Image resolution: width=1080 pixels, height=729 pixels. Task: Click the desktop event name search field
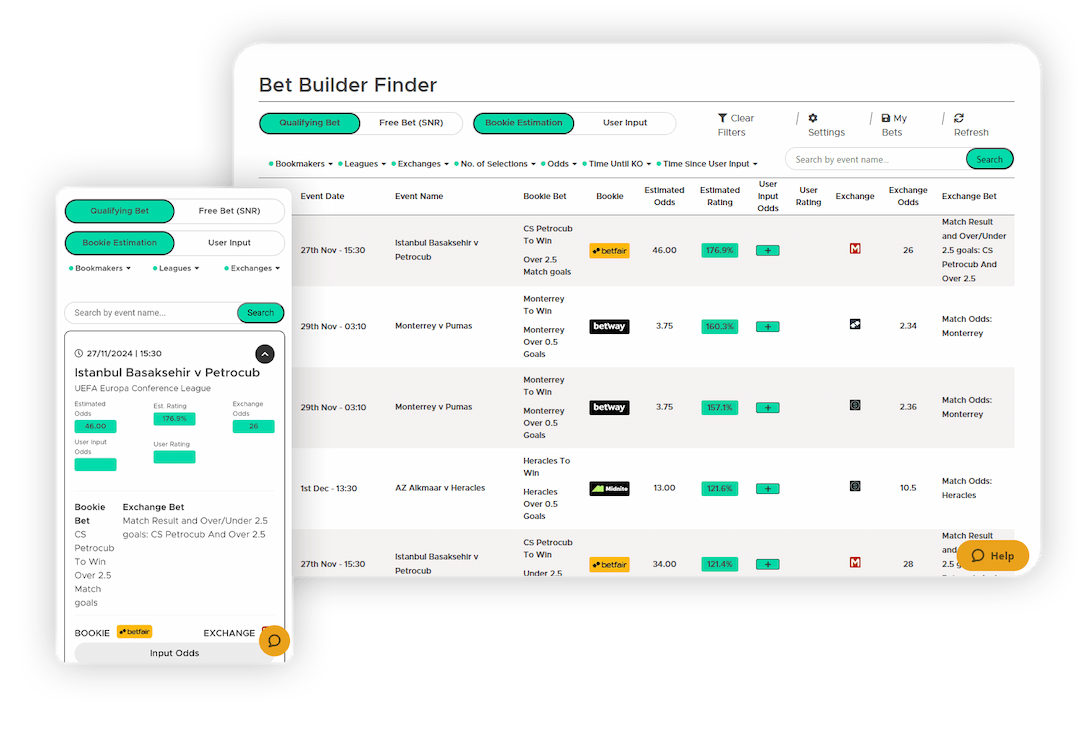point(875,160)
